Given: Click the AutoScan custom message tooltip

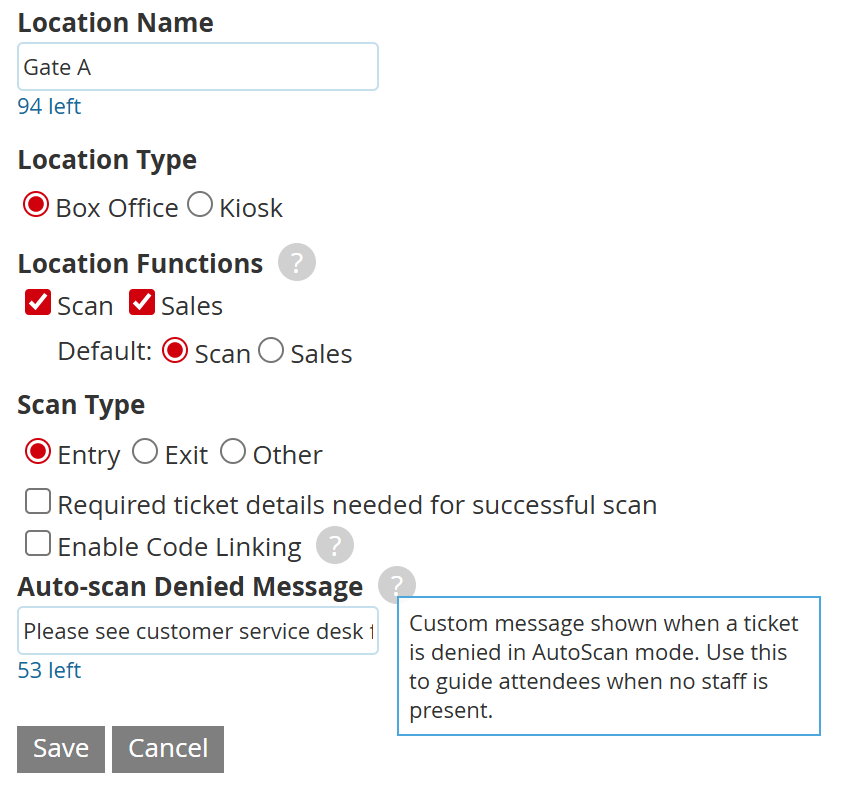Looking at the screenshot, I should (x=608, y=666).
